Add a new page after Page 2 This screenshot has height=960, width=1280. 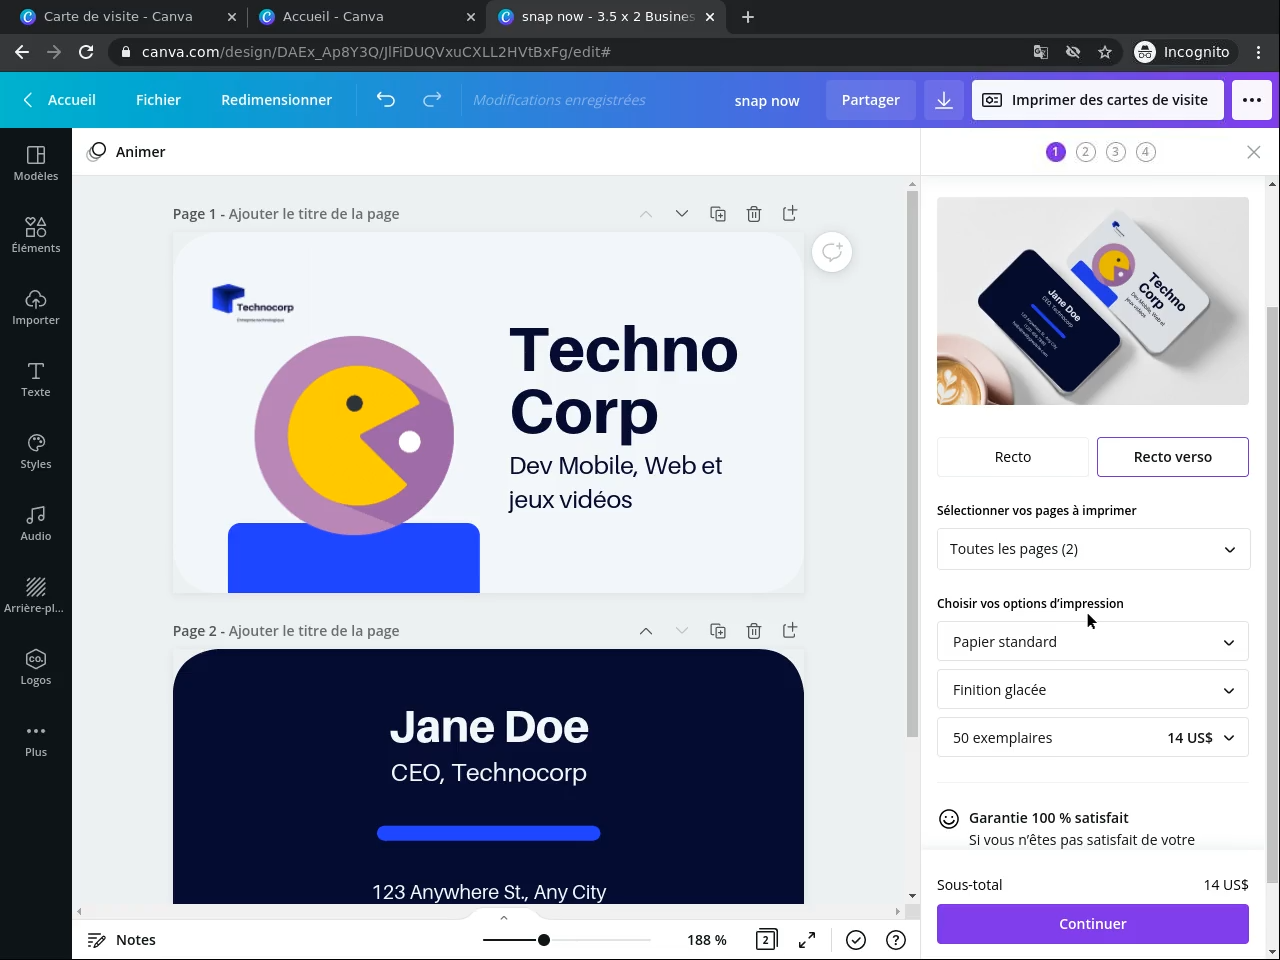(790, 631)
